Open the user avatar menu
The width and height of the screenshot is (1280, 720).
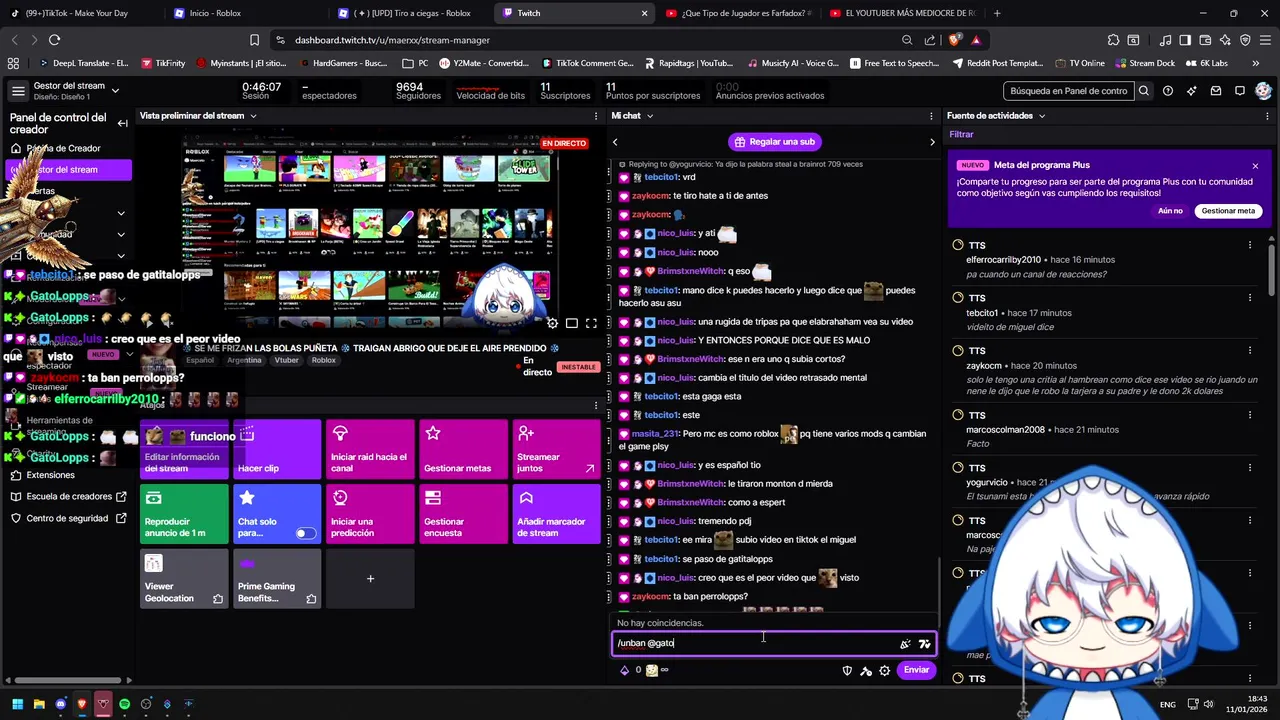coord(1263,91)
